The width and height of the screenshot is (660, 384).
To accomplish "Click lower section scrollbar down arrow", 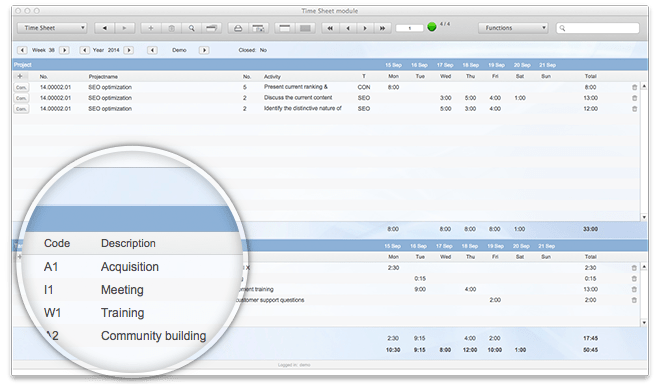I will tap(644, 323).
